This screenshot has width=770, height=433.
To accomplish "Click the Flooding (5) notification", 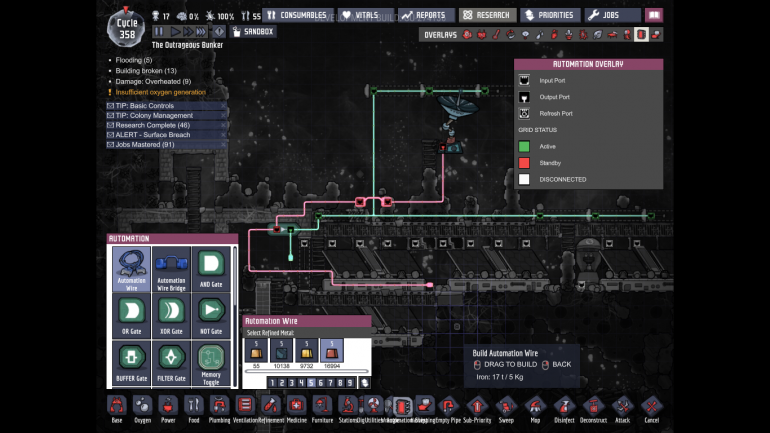I will [134, 60].
